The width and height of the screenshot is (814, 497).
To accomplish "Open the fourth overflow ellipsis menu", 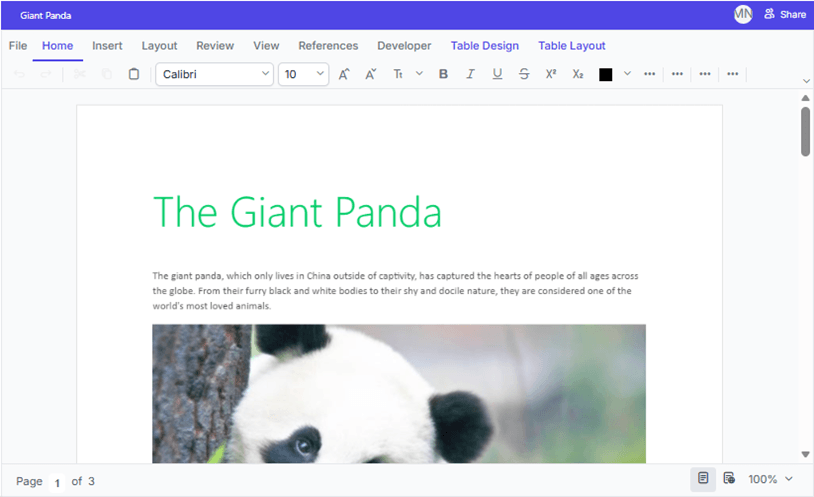I will click(732, 74).
